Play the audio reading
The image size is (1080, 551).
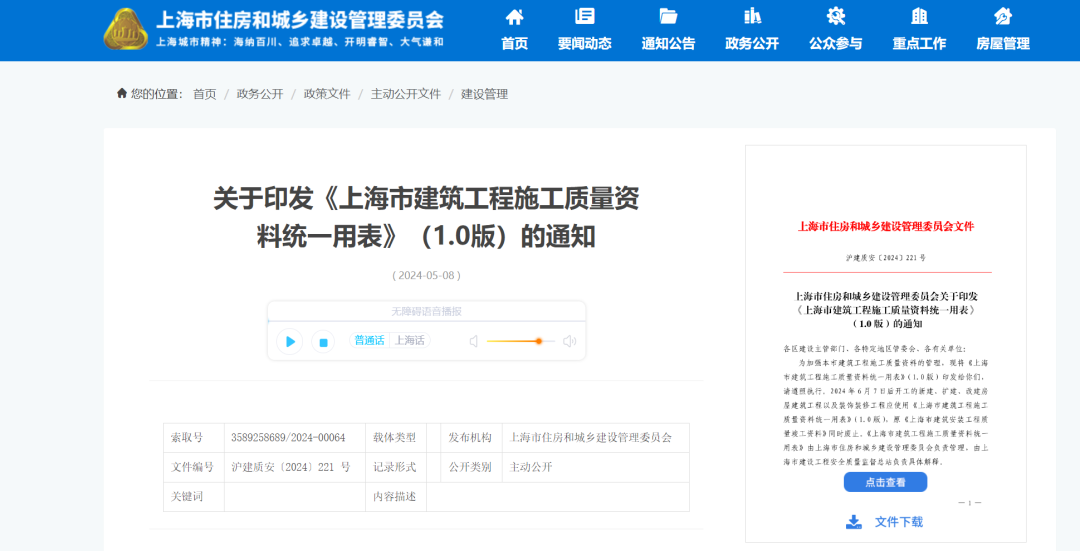tap(289, 341)
